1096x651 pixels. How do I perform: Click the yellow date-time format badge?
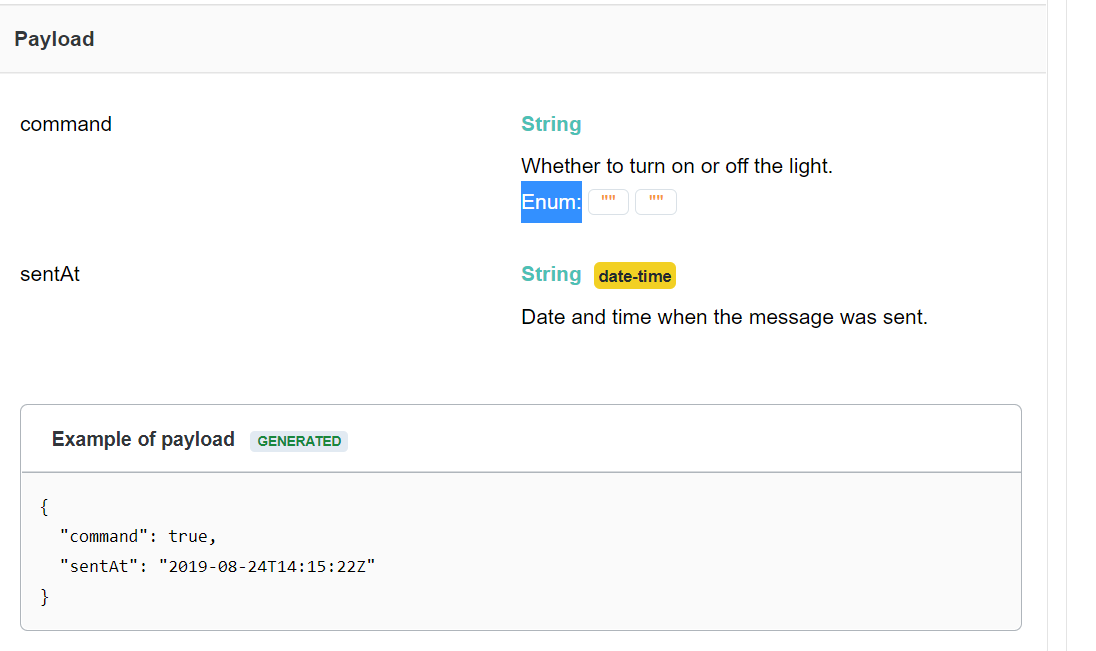pos(635,276)
